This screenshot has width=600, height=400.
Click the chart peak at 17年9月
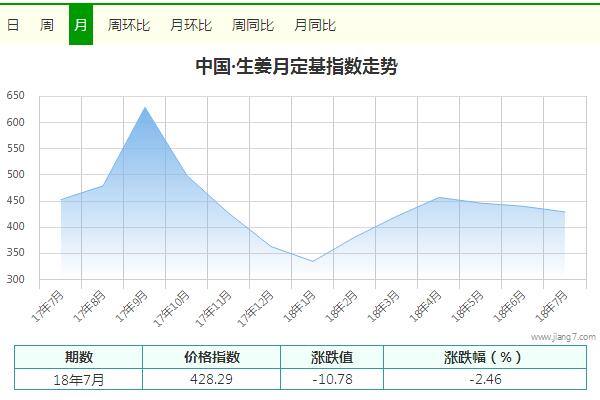[145, 108]
